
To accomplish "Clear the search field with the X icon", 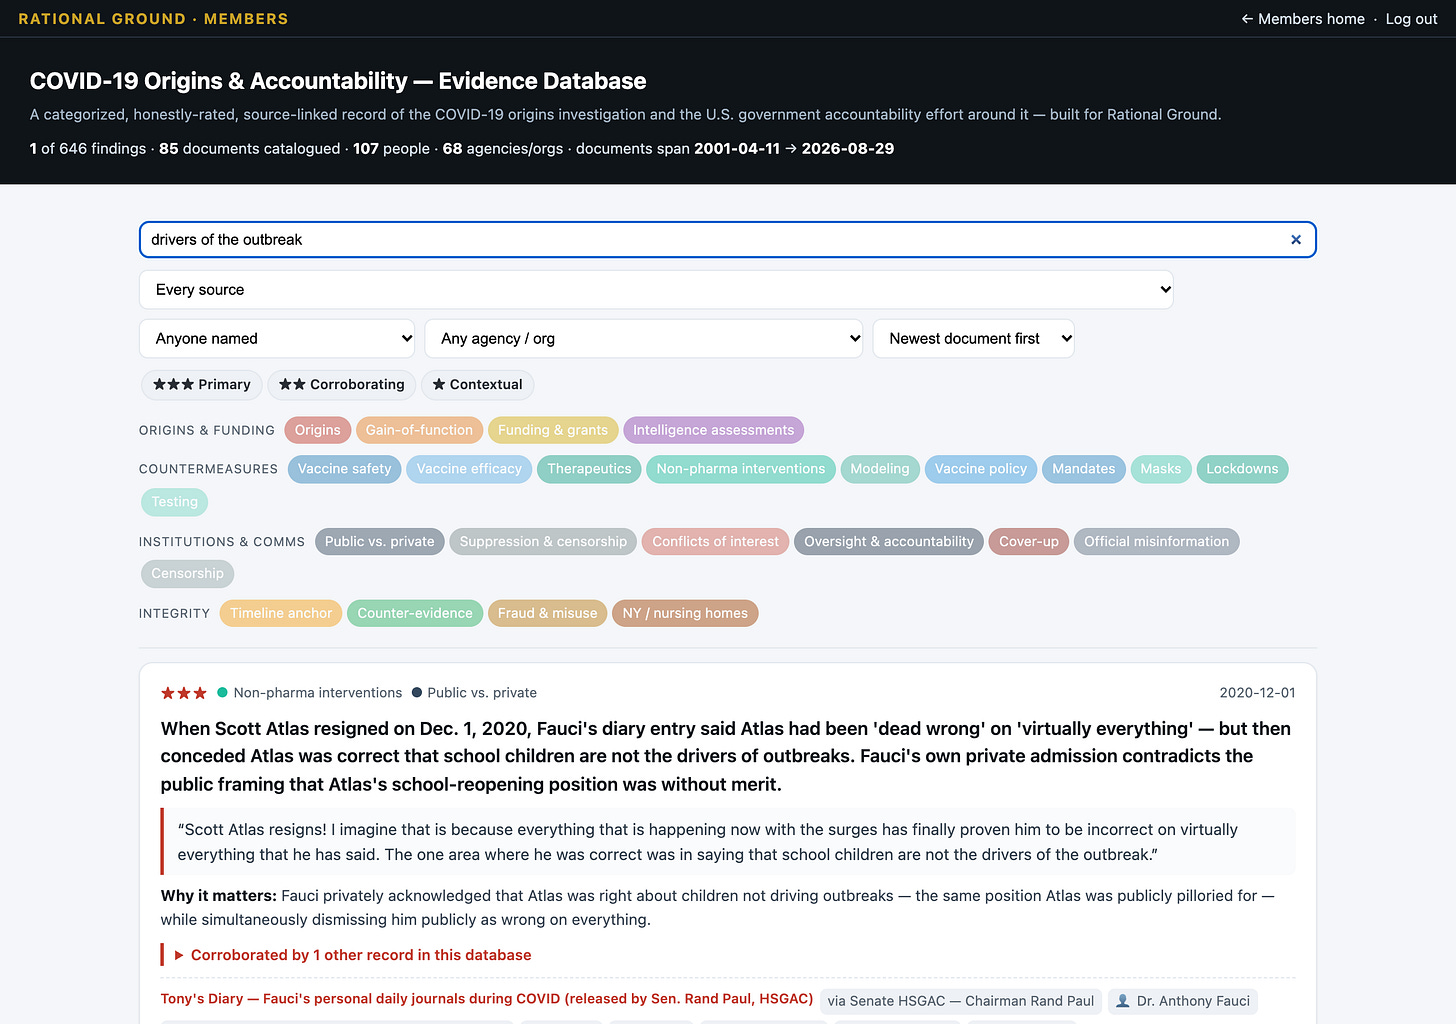I will coord(1296,240).
